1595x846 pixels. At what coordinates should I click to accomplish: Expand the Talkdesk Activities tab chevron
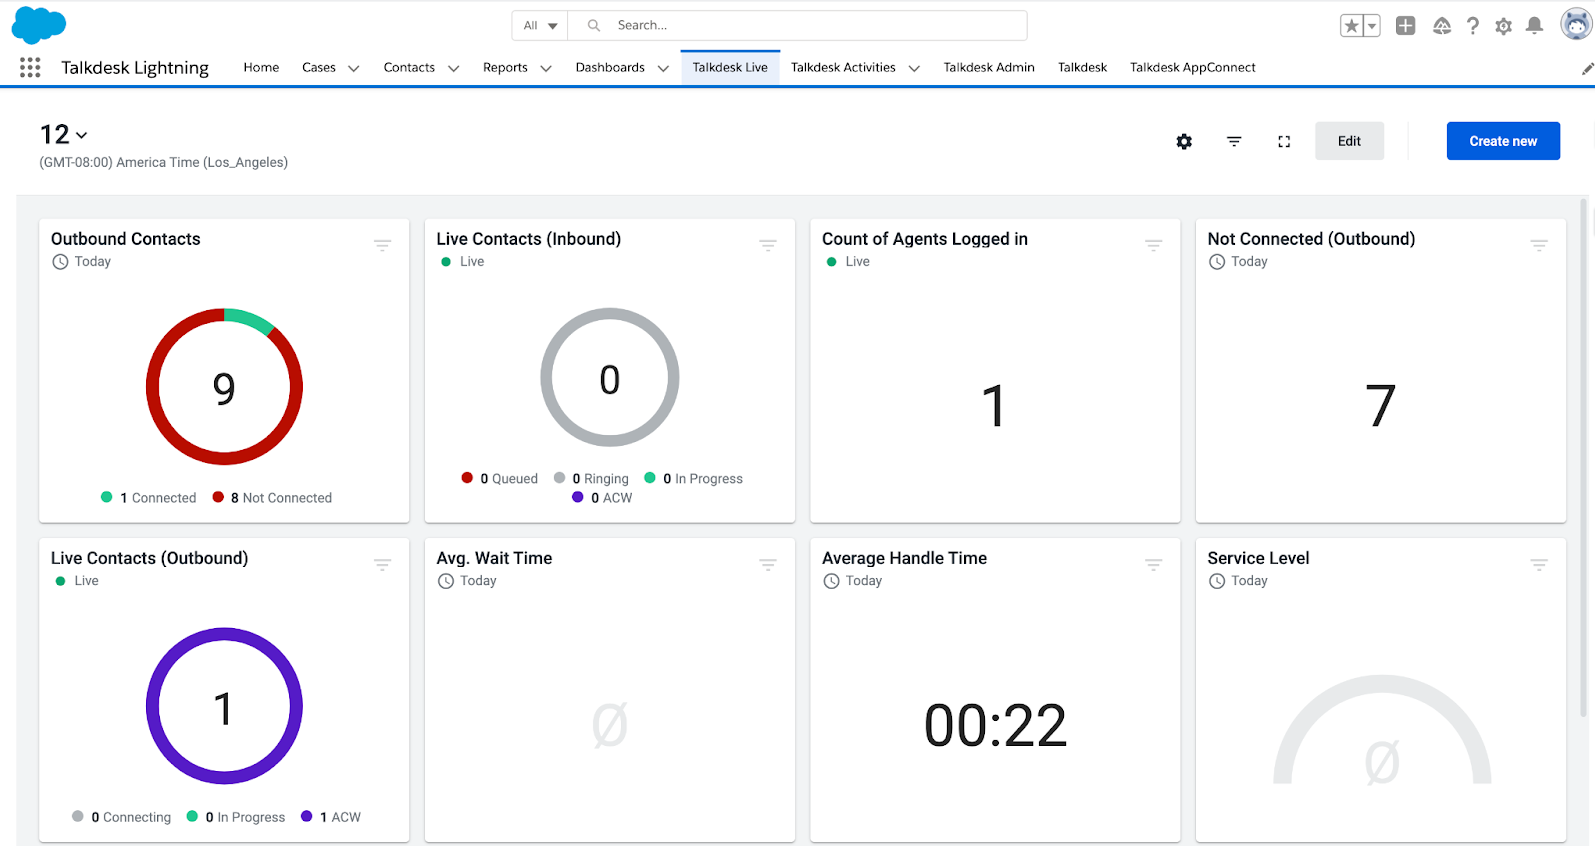[x=914, y=68]
